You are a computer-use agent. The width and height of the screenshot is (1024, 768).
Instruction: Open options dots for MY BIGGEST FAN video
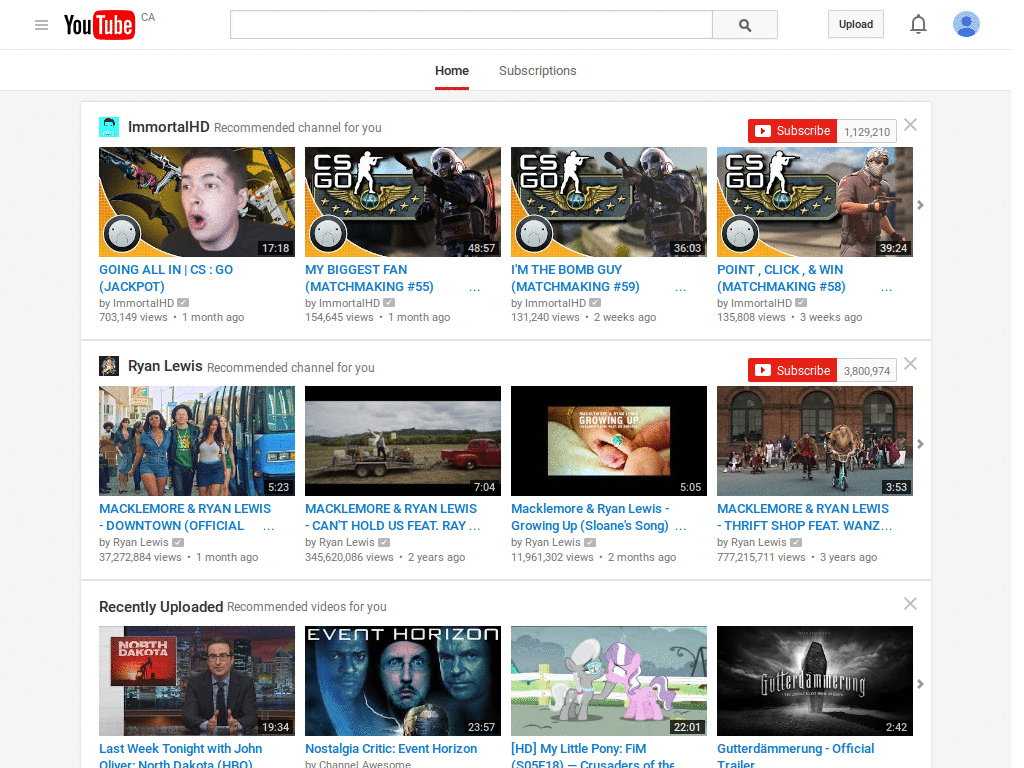(x=475, y=289)
